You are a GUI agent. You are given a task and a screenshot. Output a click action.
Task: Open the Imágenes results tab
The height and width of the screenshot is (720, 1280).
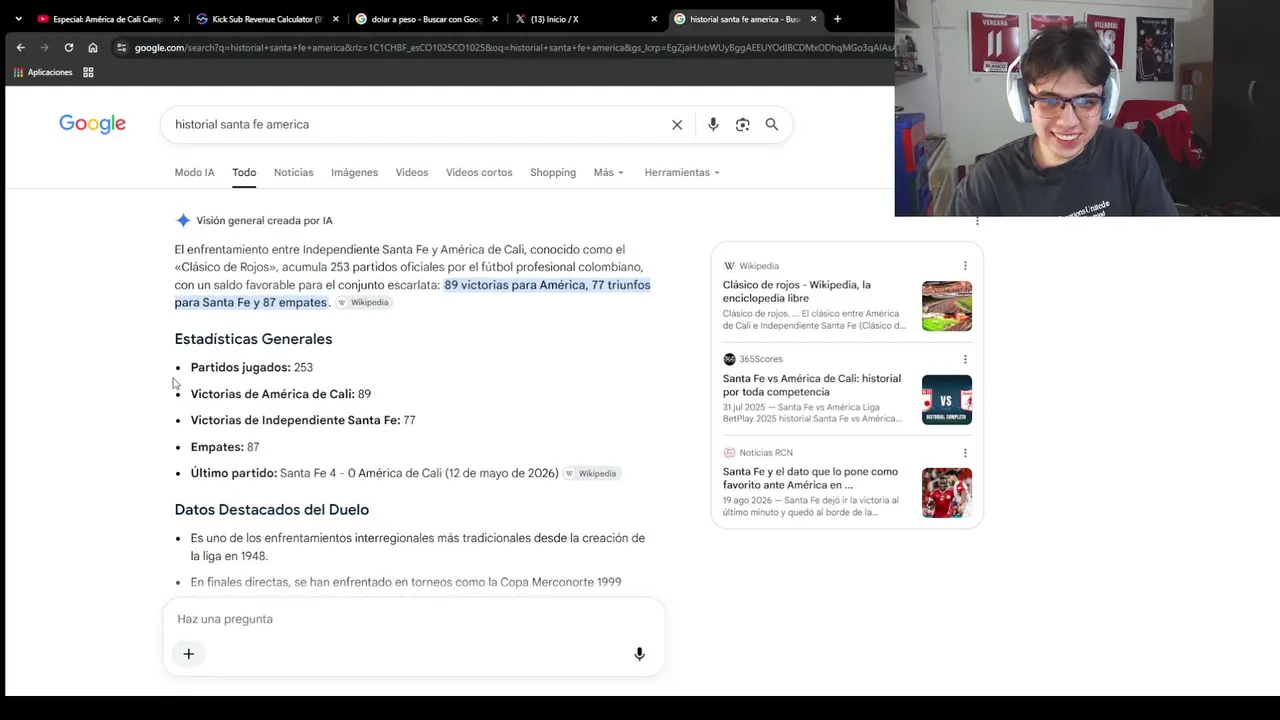(355, 172)
